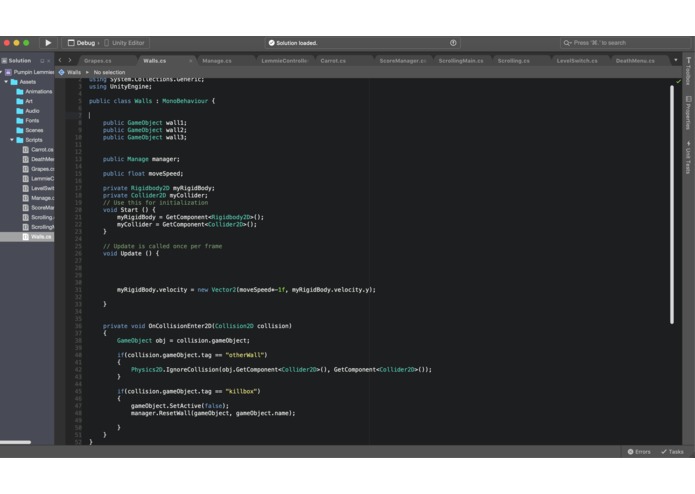Collapse the Assets folder arrow
Screen dimensions: 695x494
click(x=6, y=82)
